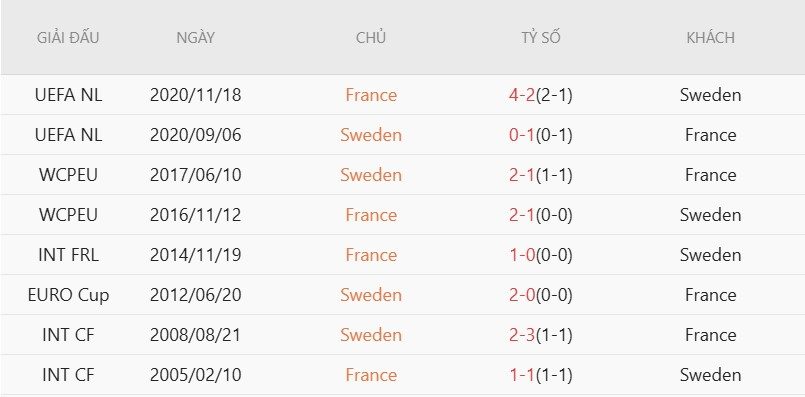Click the TỶ SỐ column header

tap(541, 38)
